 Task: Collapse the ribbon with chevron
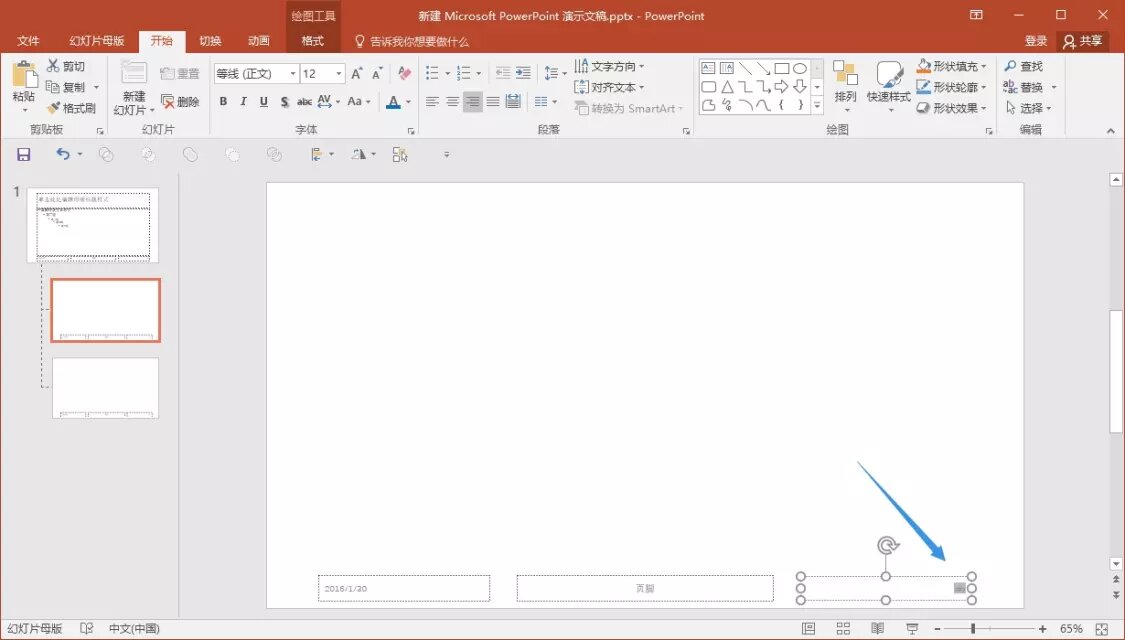(1111, 131)
